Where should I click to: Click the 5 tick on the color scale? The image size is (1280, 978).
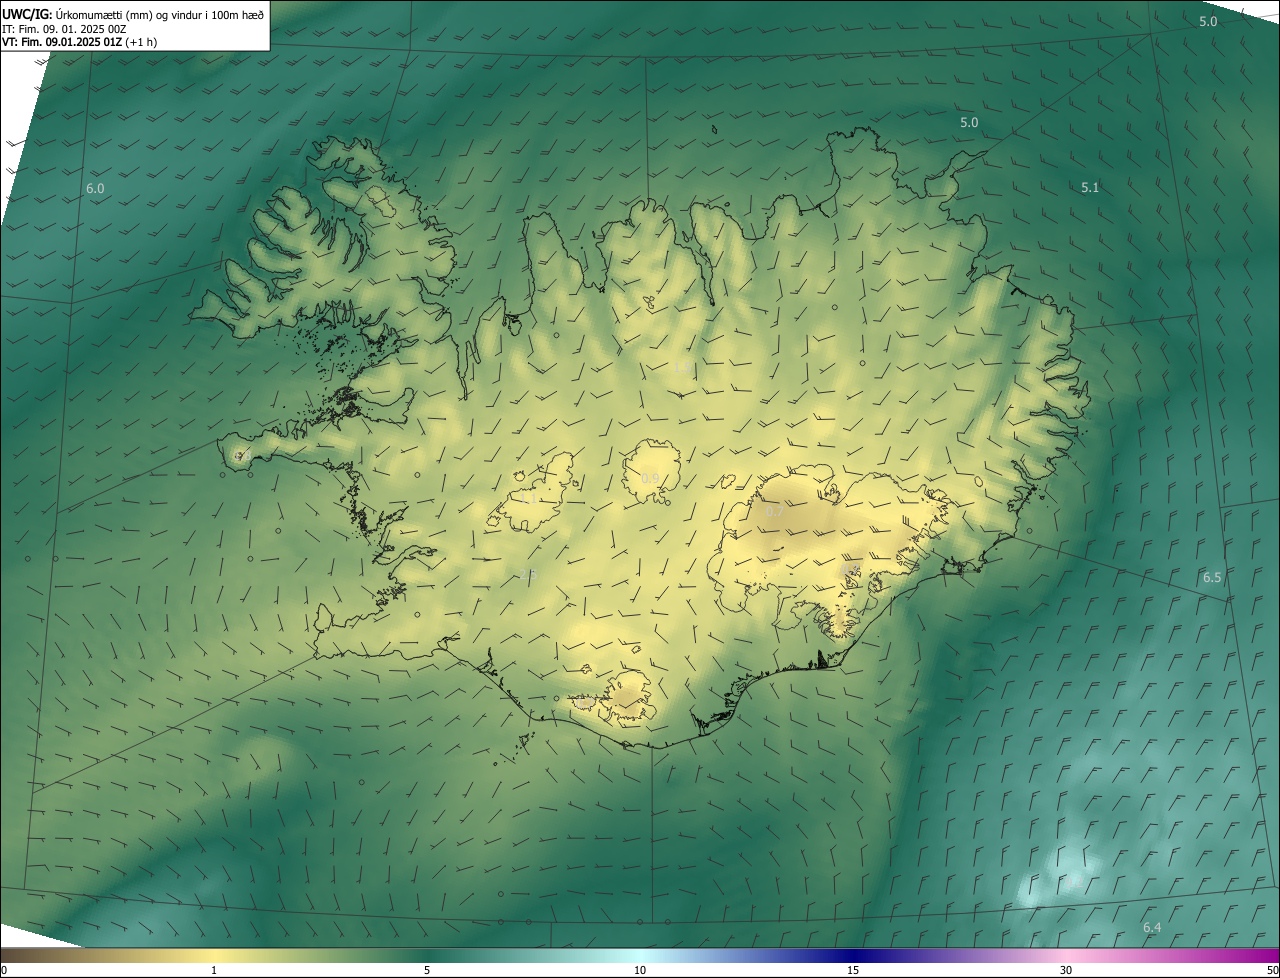[427, 970]
